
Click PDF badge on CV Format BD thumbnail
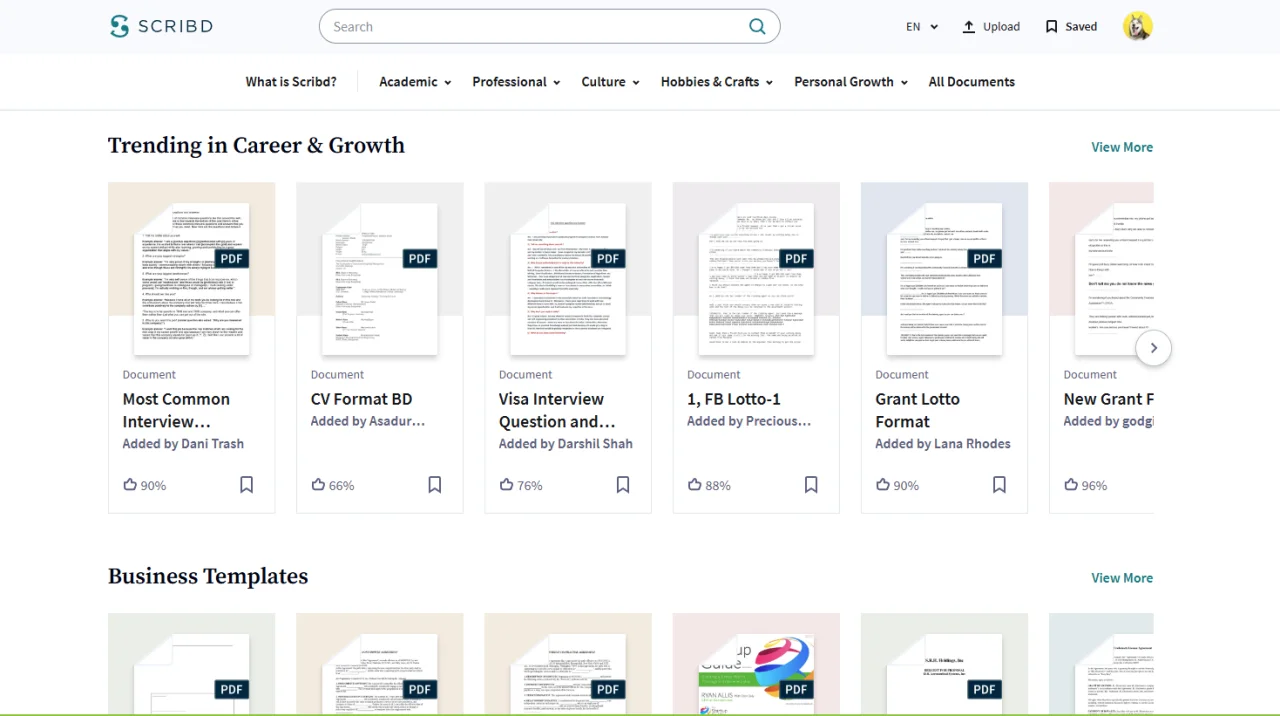(x=420, y=259)
